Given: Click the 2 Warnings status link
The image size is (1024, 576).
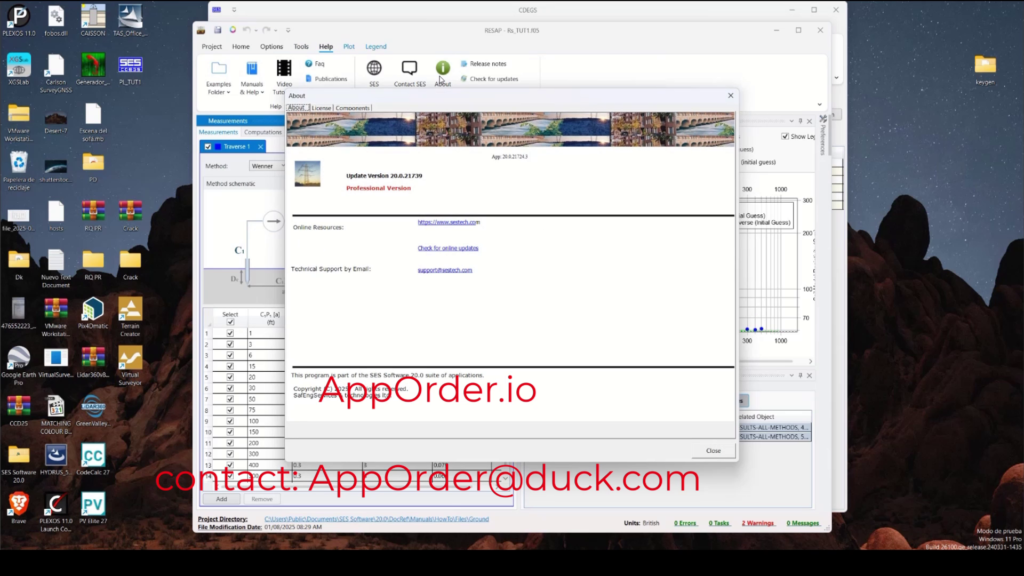Looking at the screenshot, I should tap(758, 523).
